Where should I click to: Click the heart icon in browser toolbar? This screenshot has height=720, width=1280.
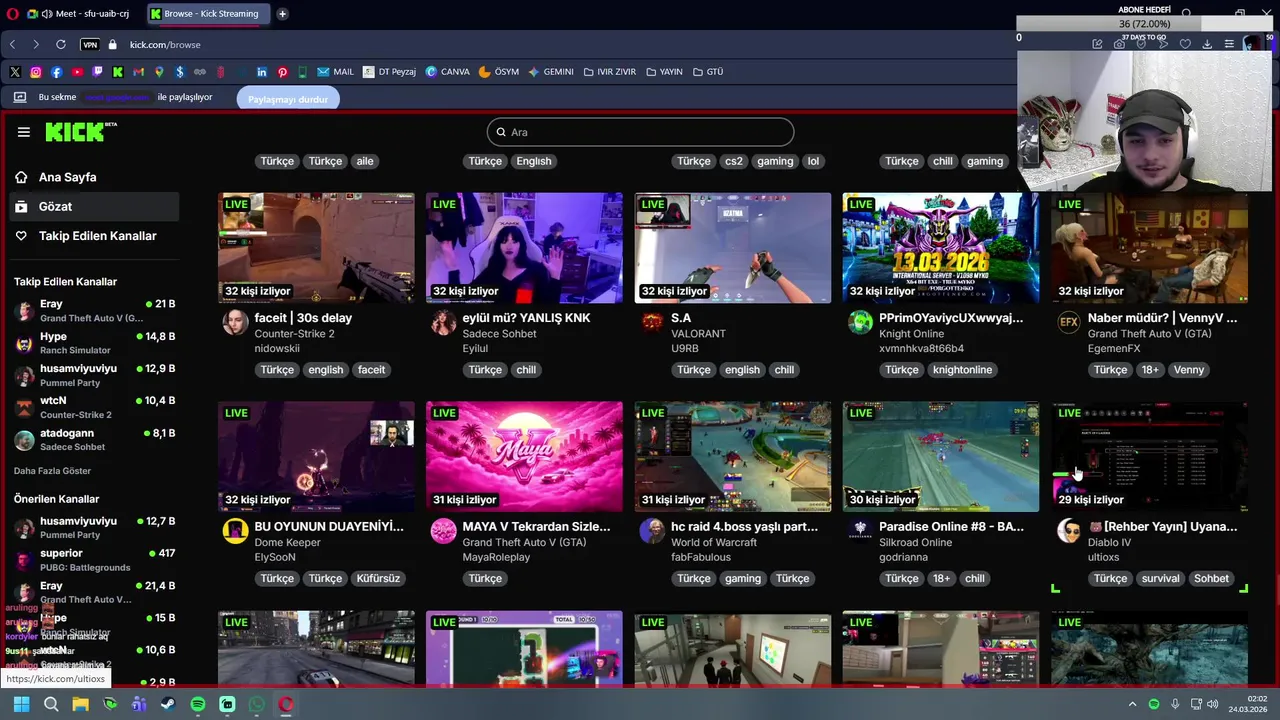[1185, 44]
